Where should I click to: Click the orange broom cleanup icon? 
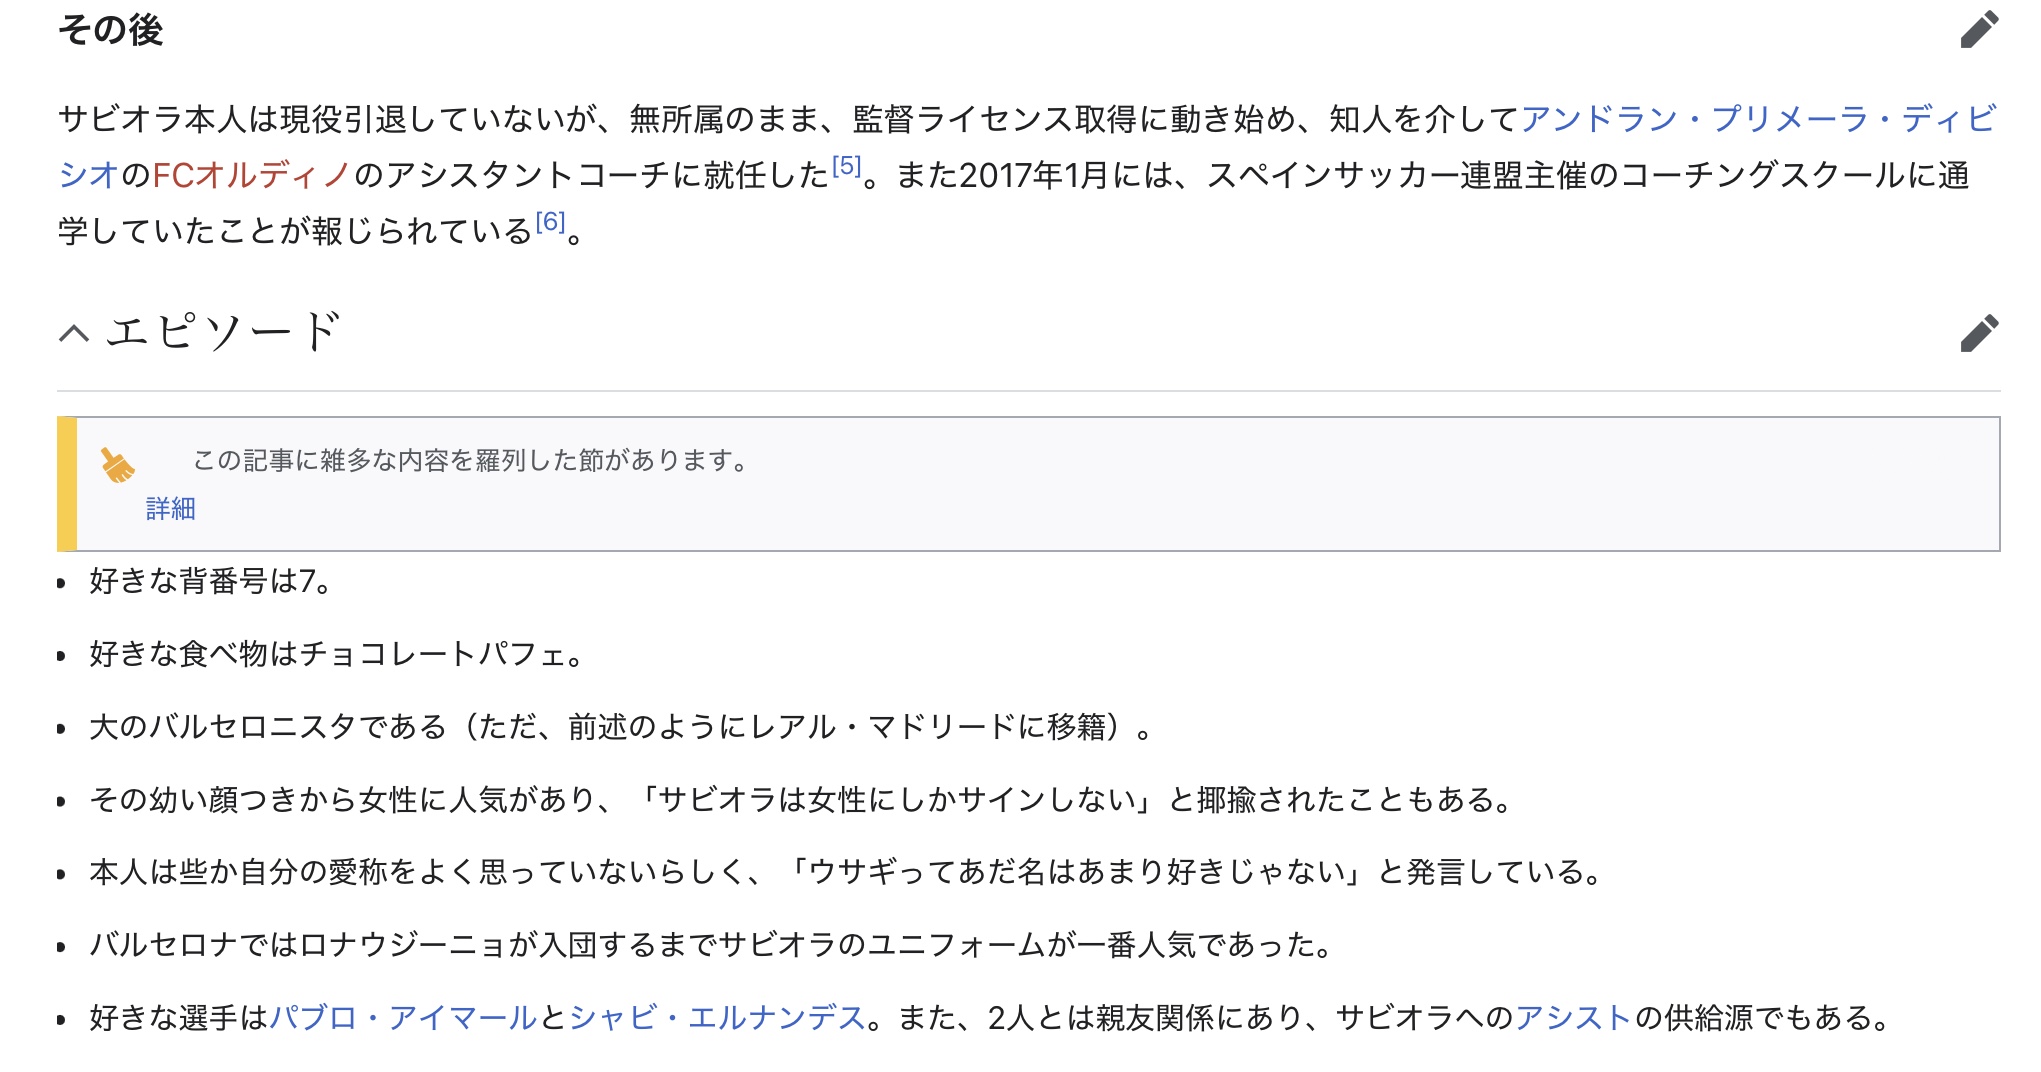click(118, 465)
